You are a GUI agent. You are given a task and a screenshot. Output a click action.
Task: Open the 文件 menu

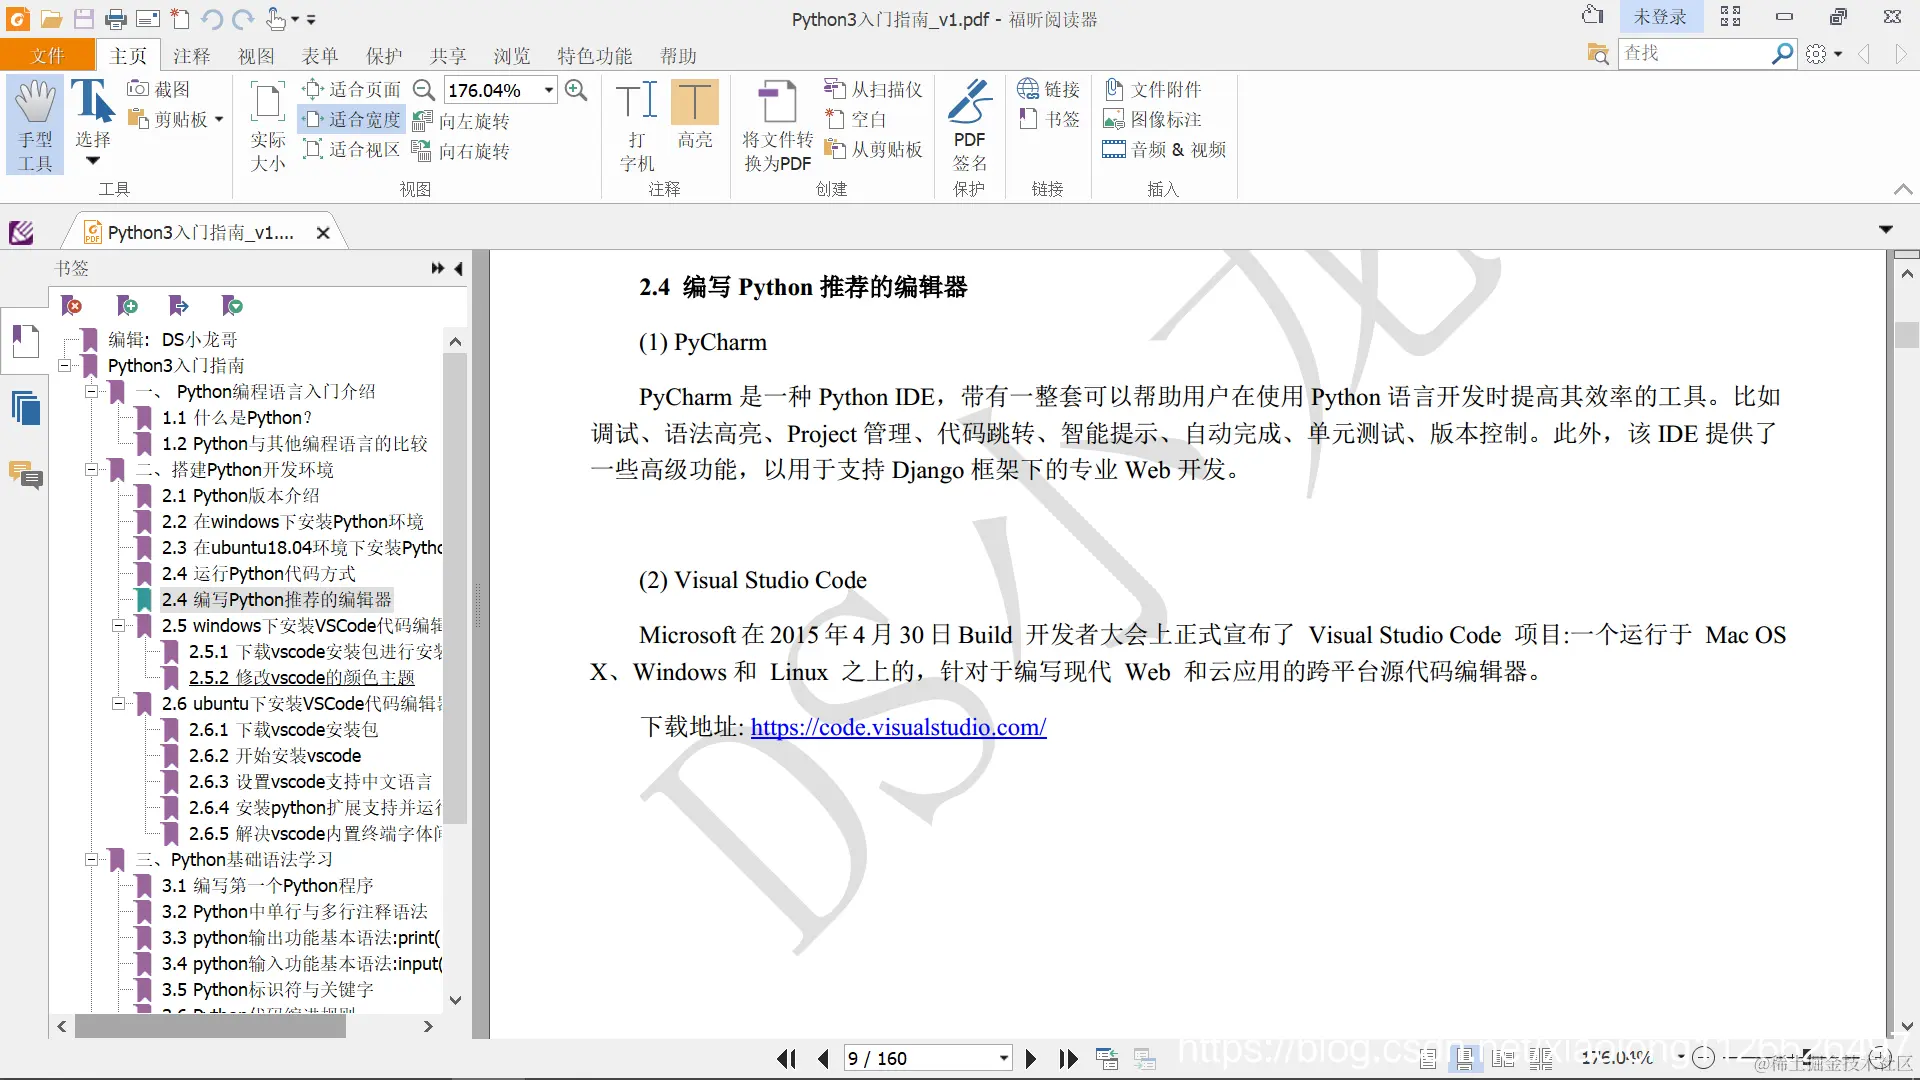tap(47, 56)
